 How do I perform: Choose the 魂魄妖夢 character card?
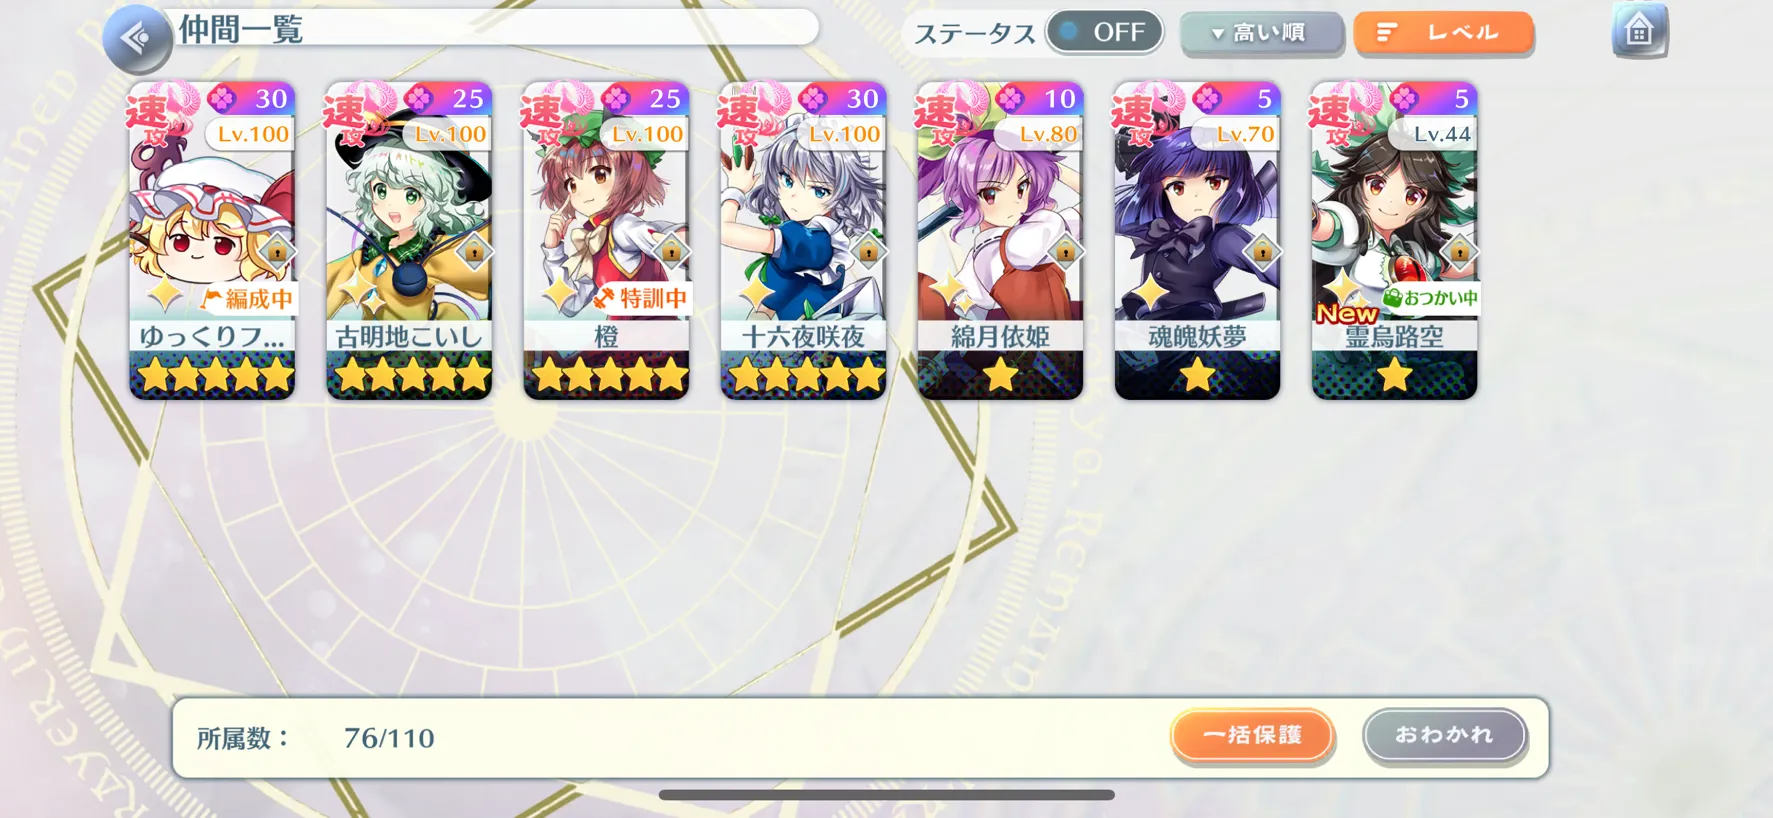tap(1197, 241)
